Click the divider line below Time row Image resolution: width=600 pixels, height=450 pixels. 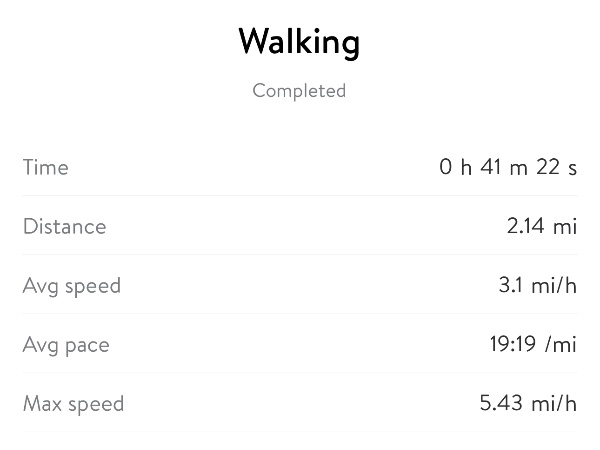click(300, 196)
